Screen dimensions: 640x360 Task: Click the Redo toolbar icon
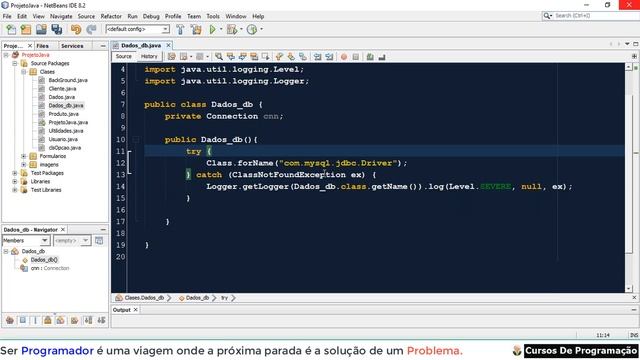click(x=91, y=29)
